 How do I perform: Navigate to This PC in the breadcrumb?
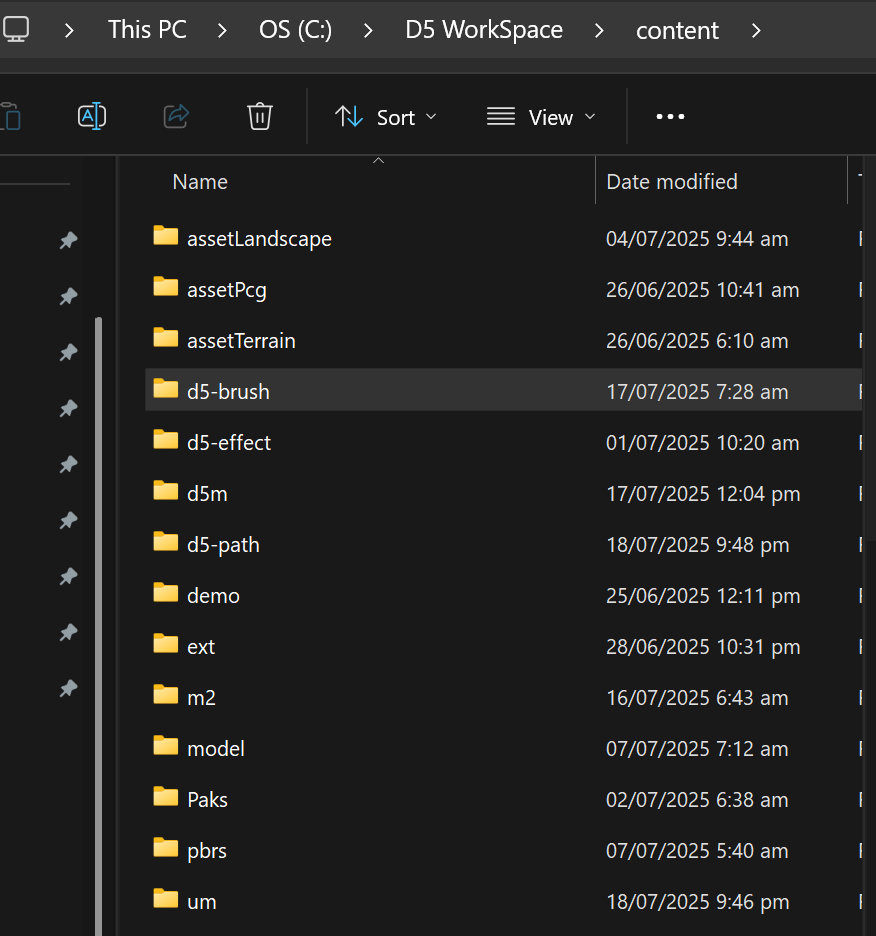(147, 30)
